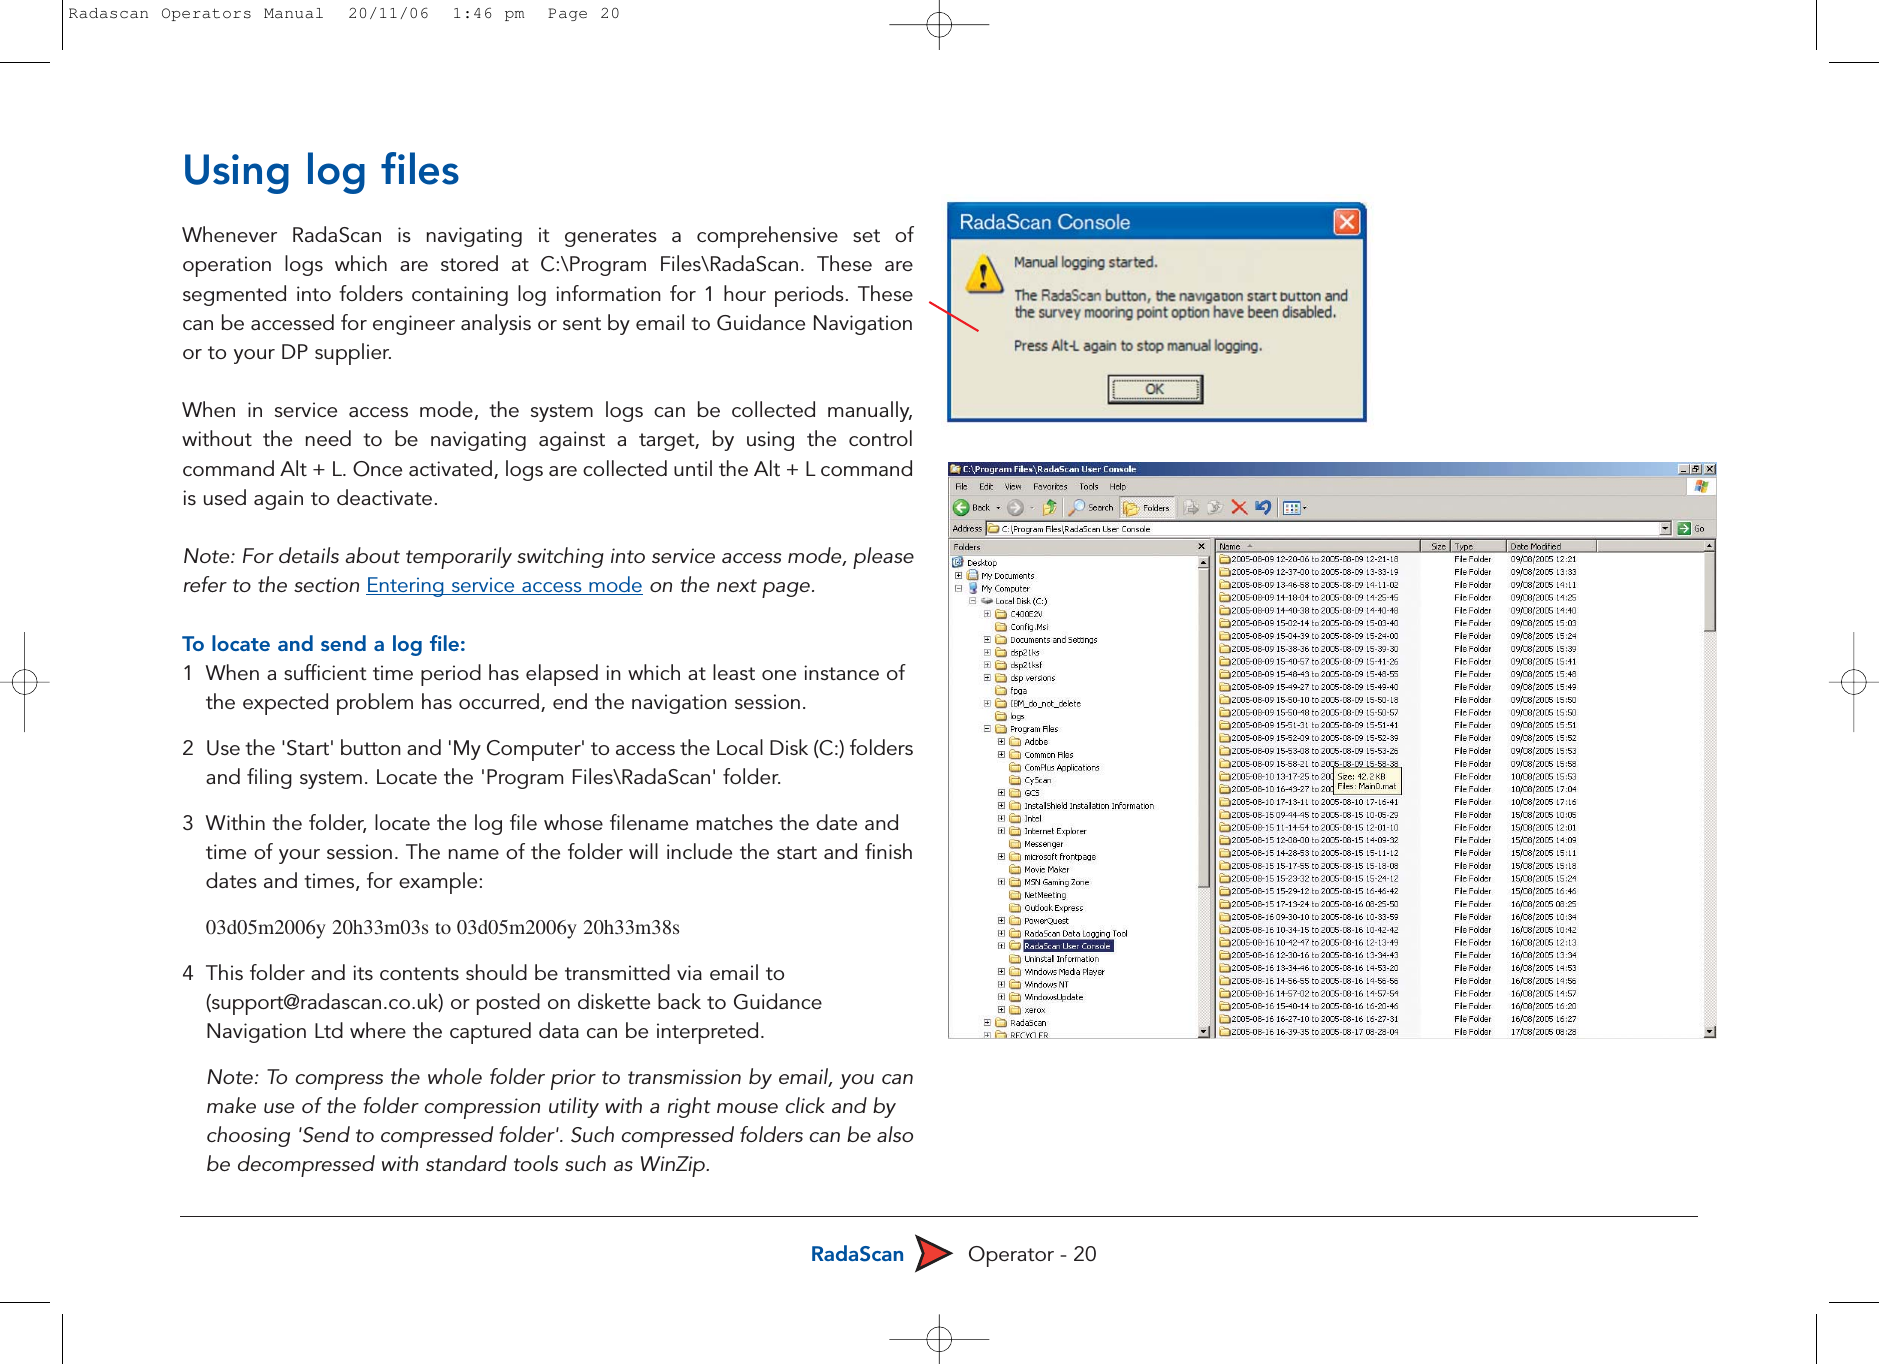Viewport: 1879px width, 1364px height.
Task: Select the xerox folder in tree
Action: [1035, 1010]
